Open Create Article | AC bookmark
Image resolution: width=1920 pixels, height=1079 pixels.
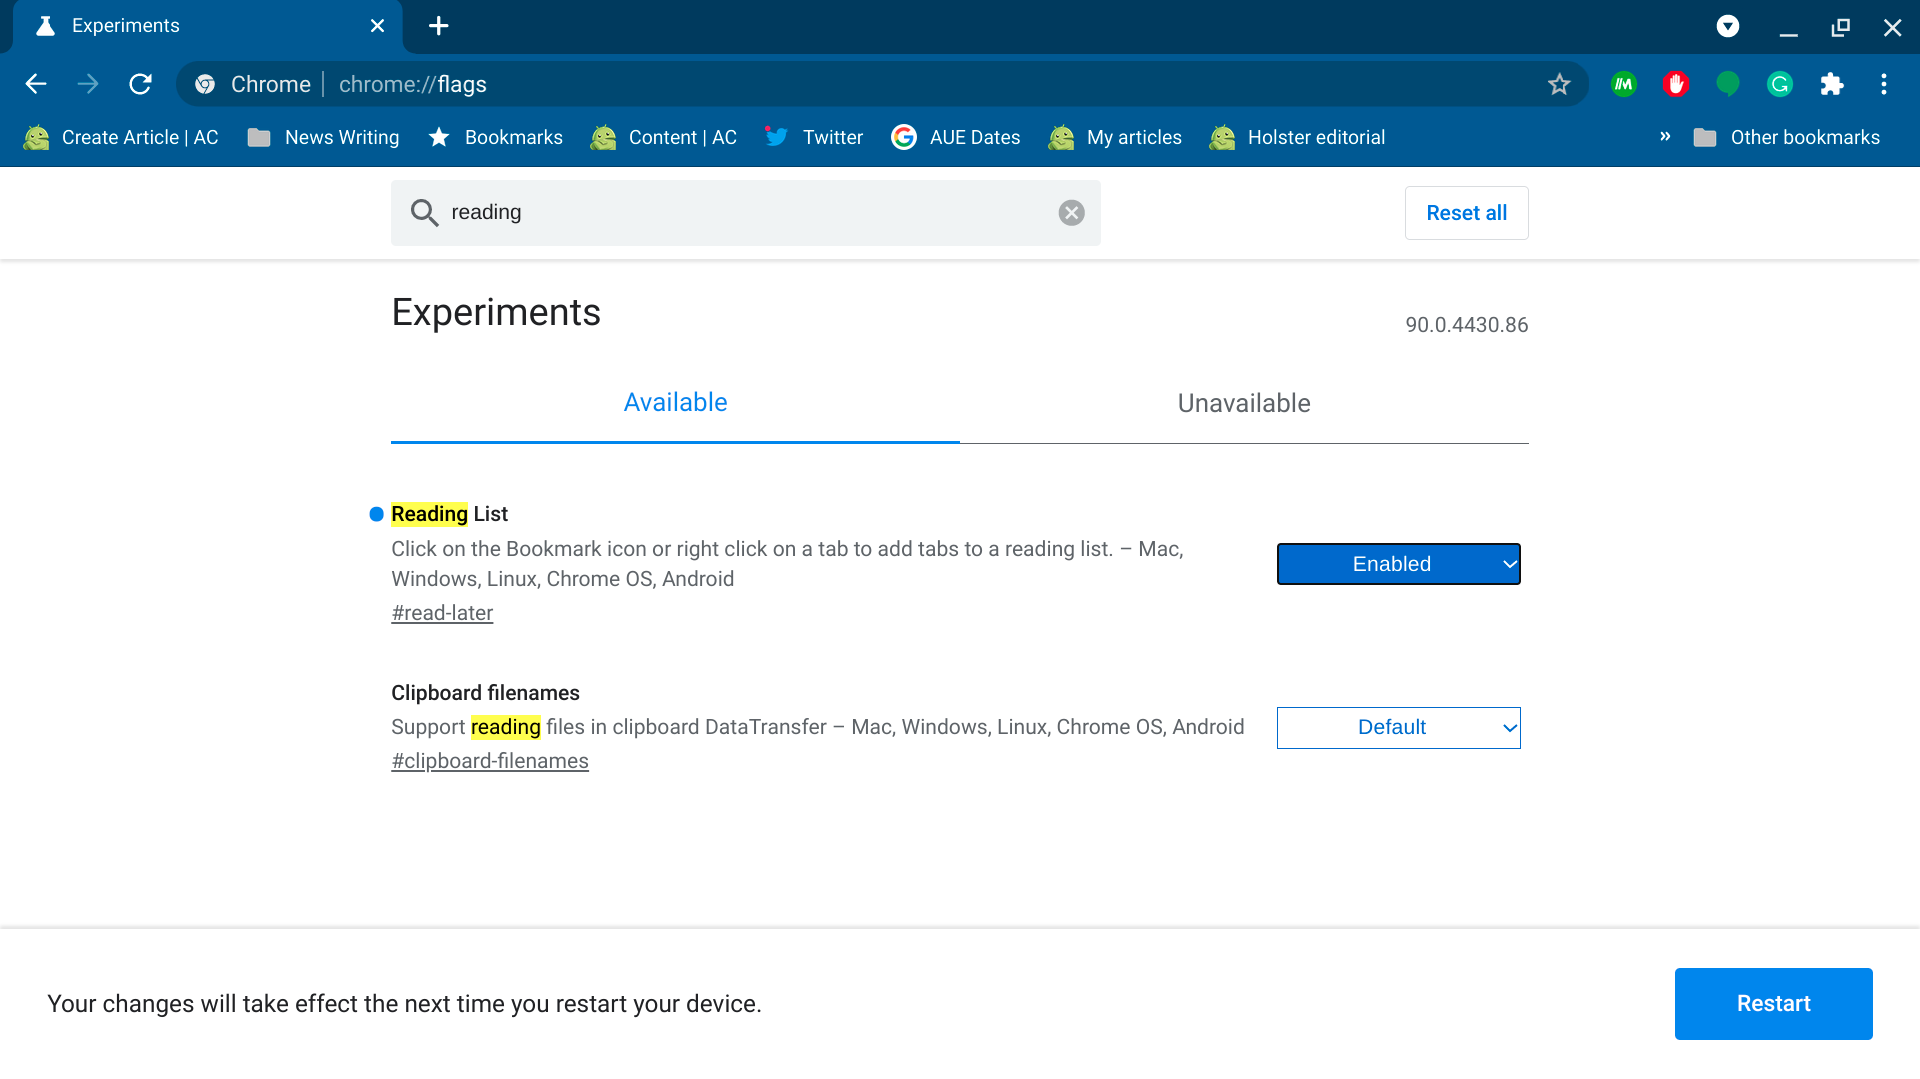(x=120, y=138)
